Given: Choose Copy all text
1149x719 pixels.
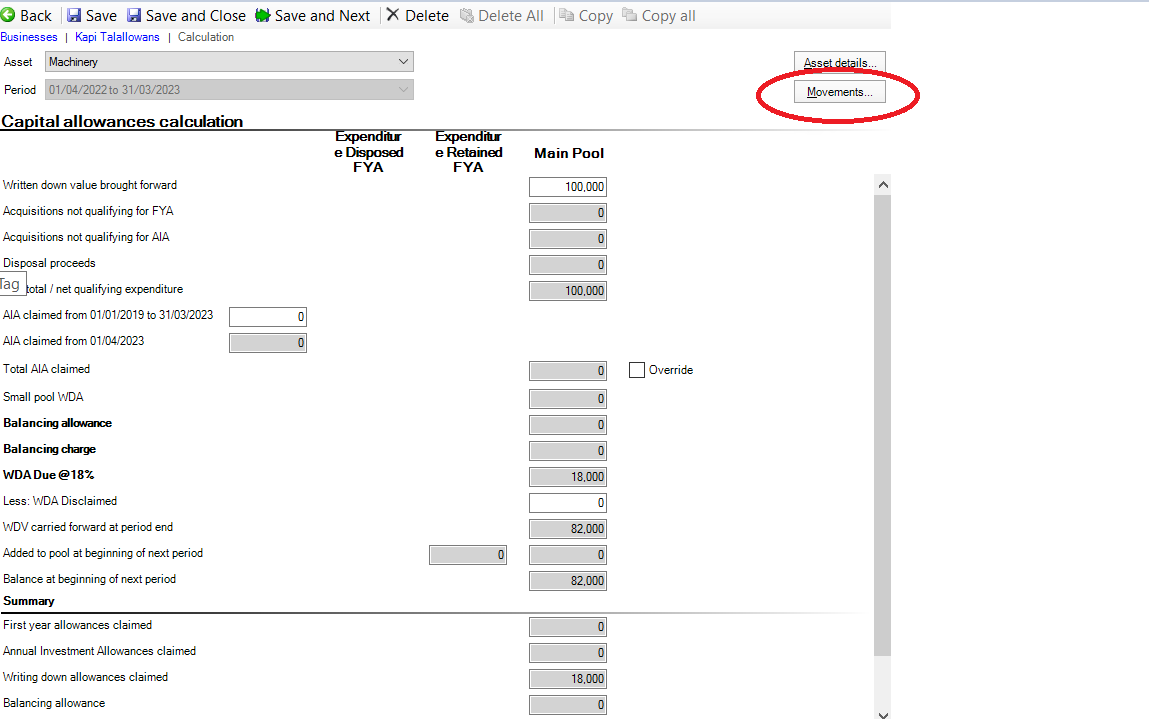Looking at the screenshot, I should point(668,15).
